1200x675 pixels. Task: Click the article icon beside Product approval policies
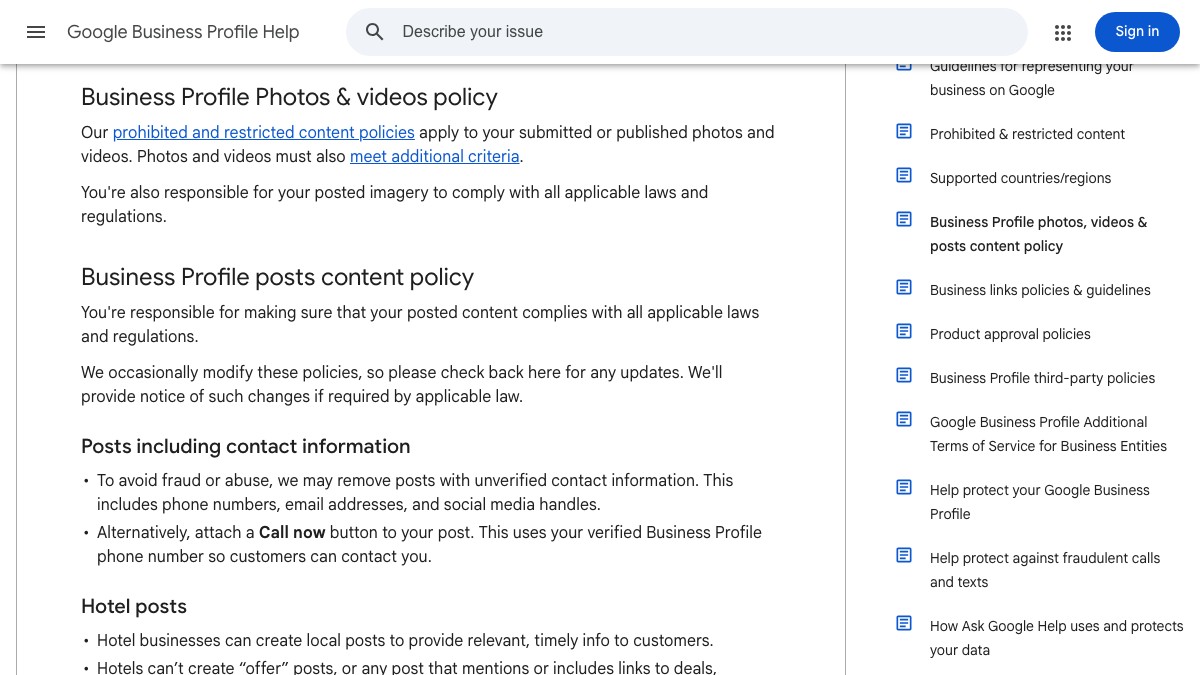904,331
